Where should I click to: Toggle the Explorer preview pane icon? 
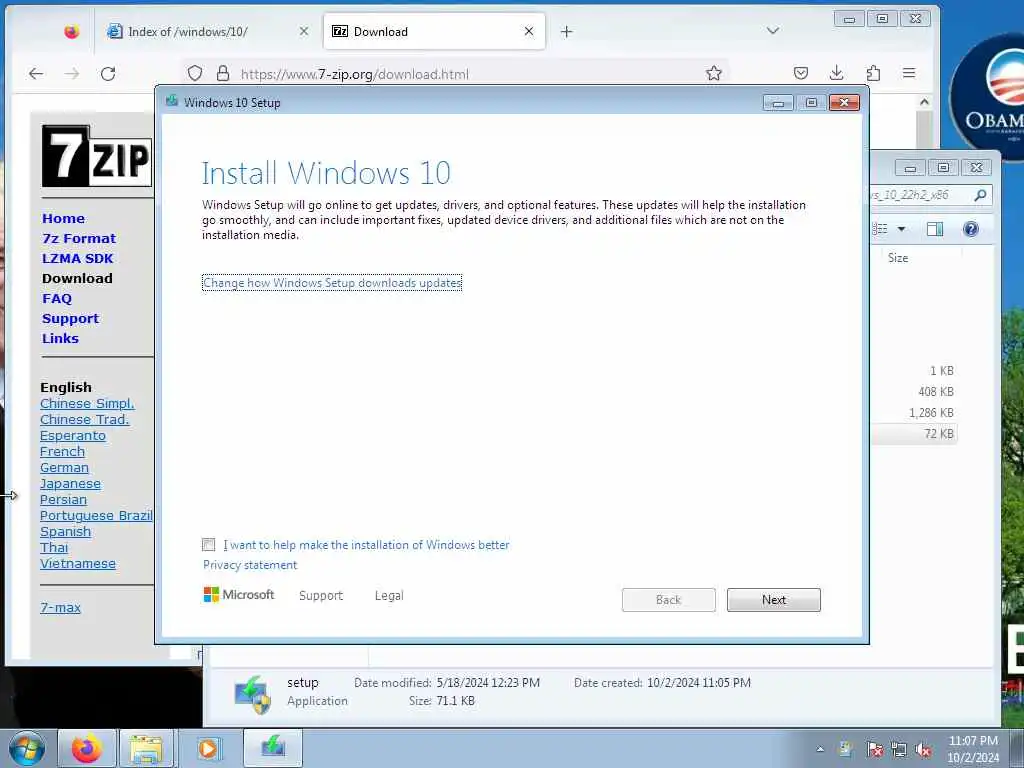click(935, 229)
